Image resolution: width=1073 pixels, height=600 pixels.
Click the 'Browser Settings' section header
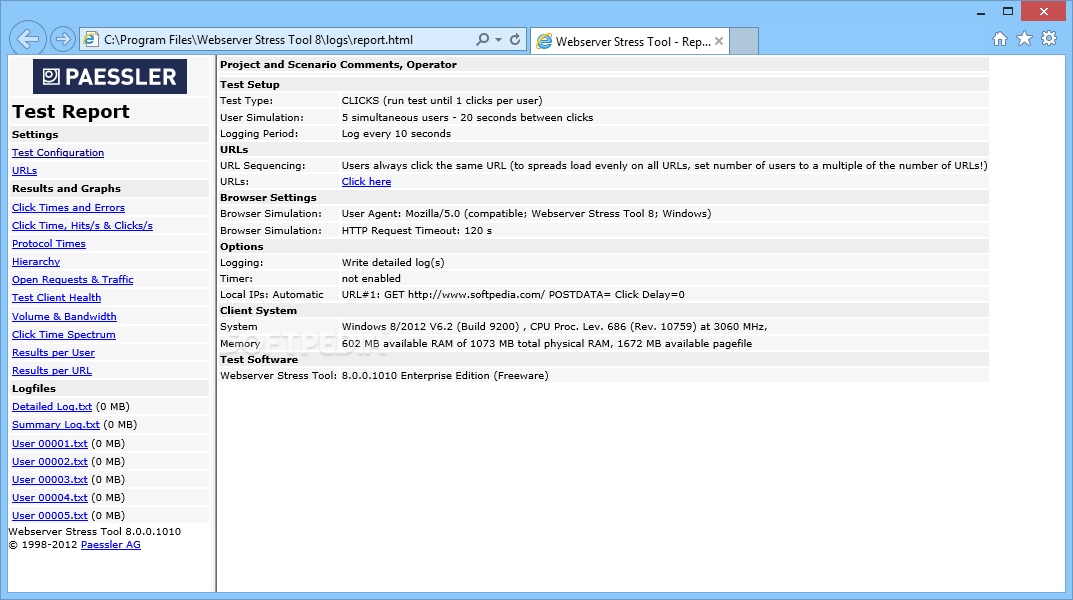(268, 198)
